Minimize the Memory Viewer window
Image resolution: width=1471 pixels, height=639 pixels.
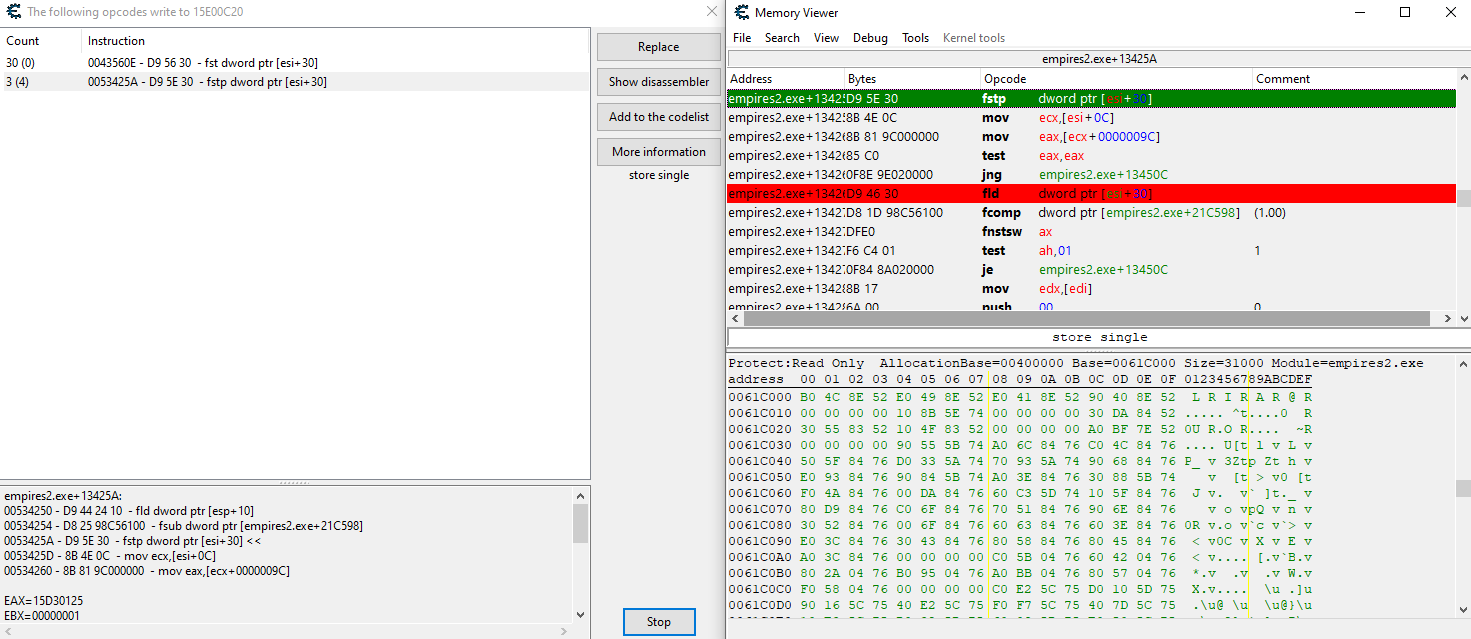click(1359, 12)
